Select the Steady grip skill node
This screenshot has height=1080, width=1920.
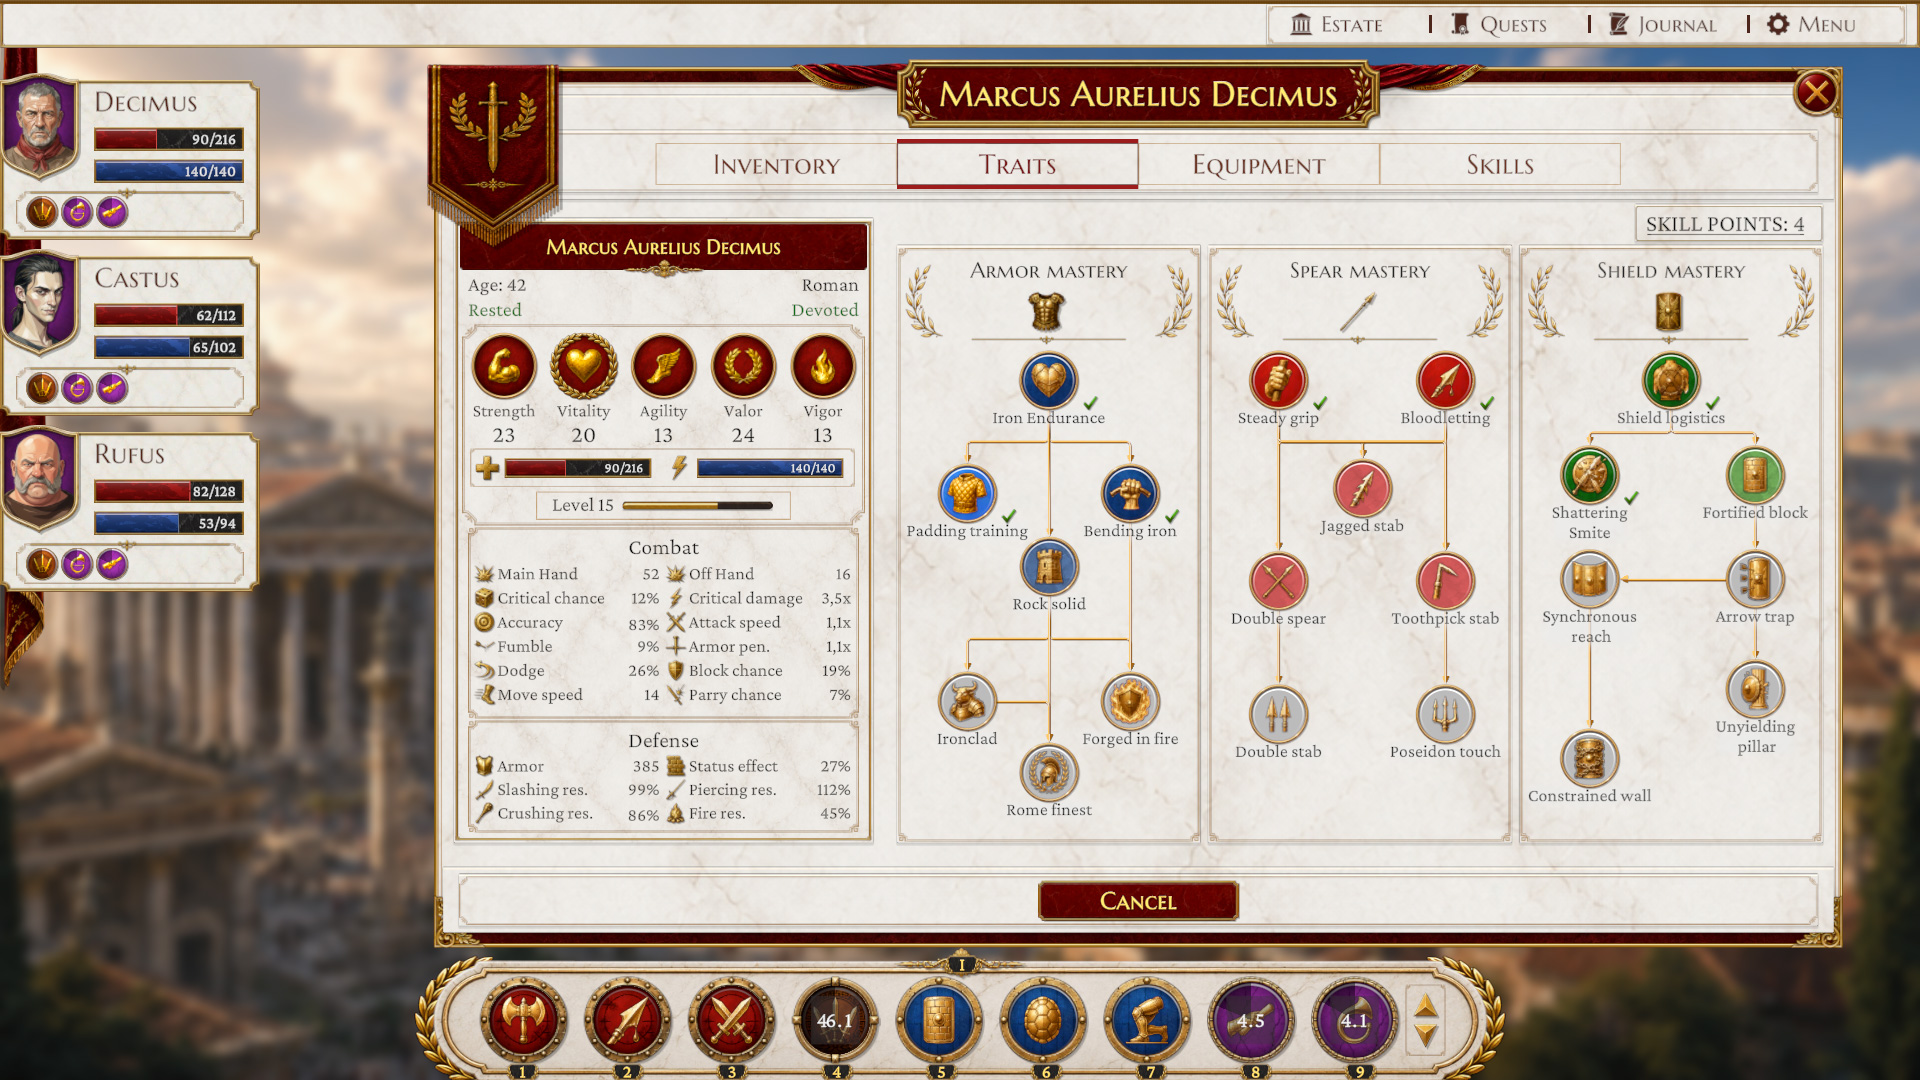(1278, 381)
